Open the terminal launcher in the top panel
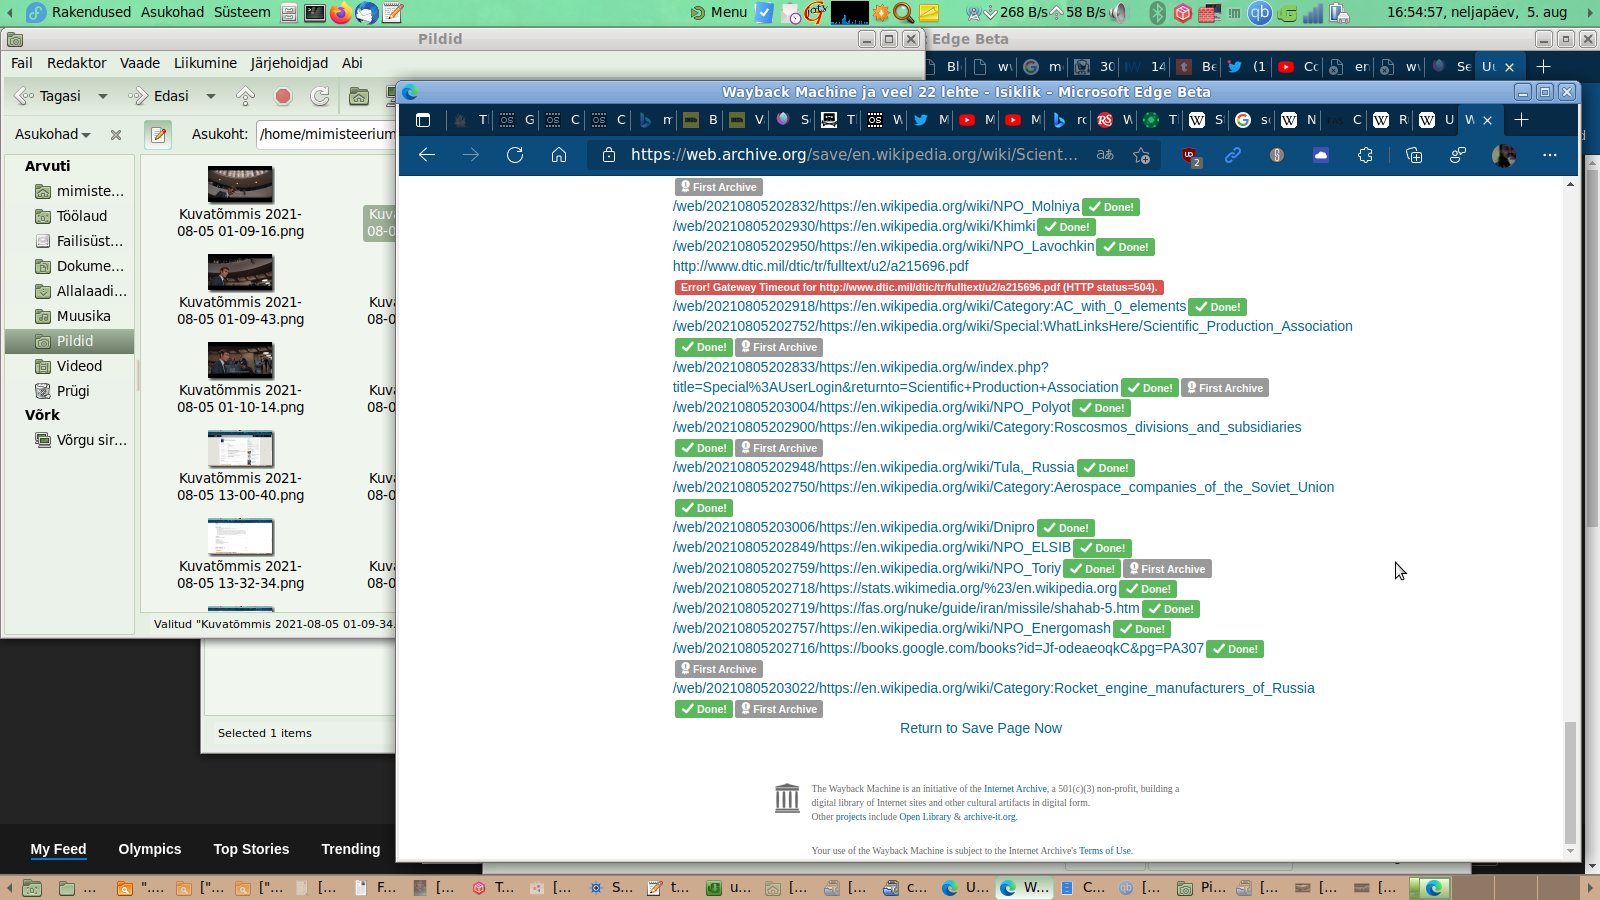Image resolution: width=1600 pixels, height=900 pixels. tap(315, 13)
